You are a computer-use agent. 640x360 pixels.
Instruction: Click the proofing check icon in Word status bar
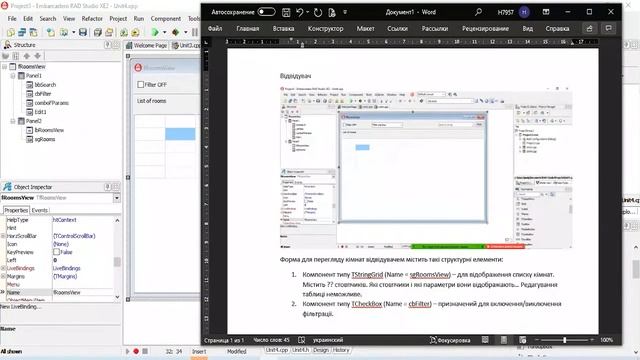click(301, 340)
